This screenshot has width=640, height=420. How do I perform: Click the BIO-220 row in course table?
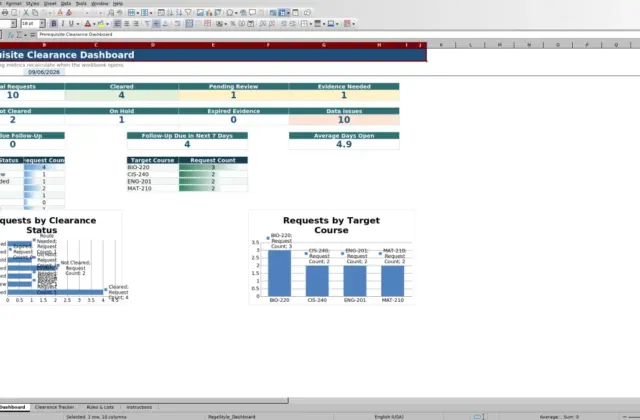[x=187, y=167]
